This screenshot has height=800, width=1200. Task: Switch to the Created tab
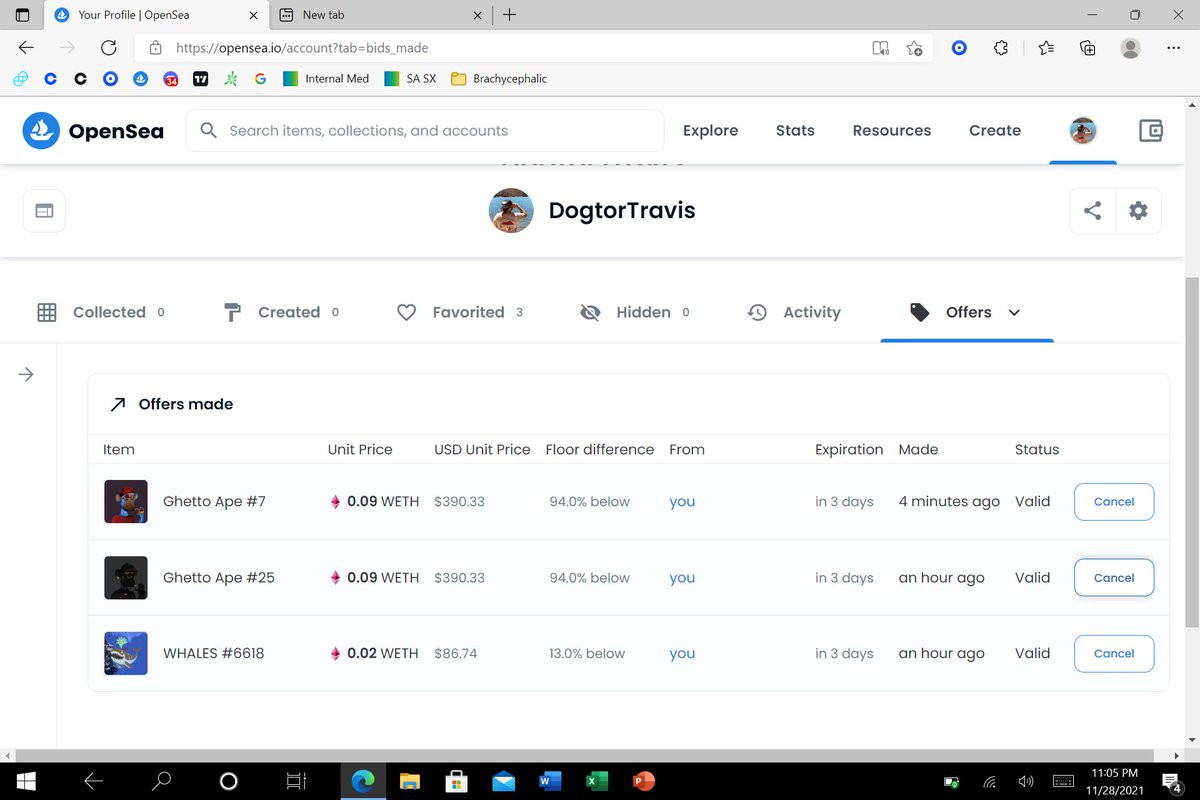point(281,312)
